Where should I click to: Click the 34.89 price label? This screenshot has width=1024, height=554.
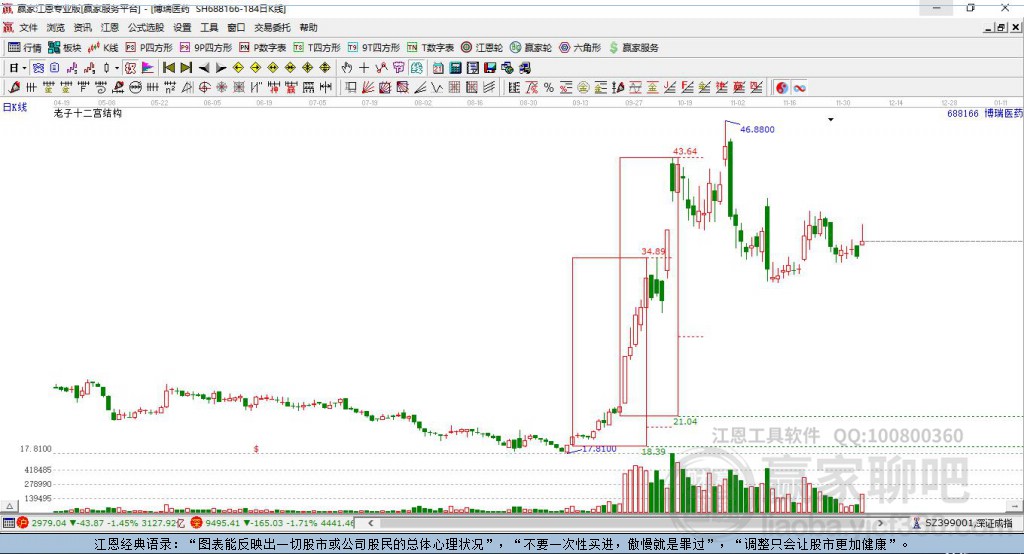653,251
